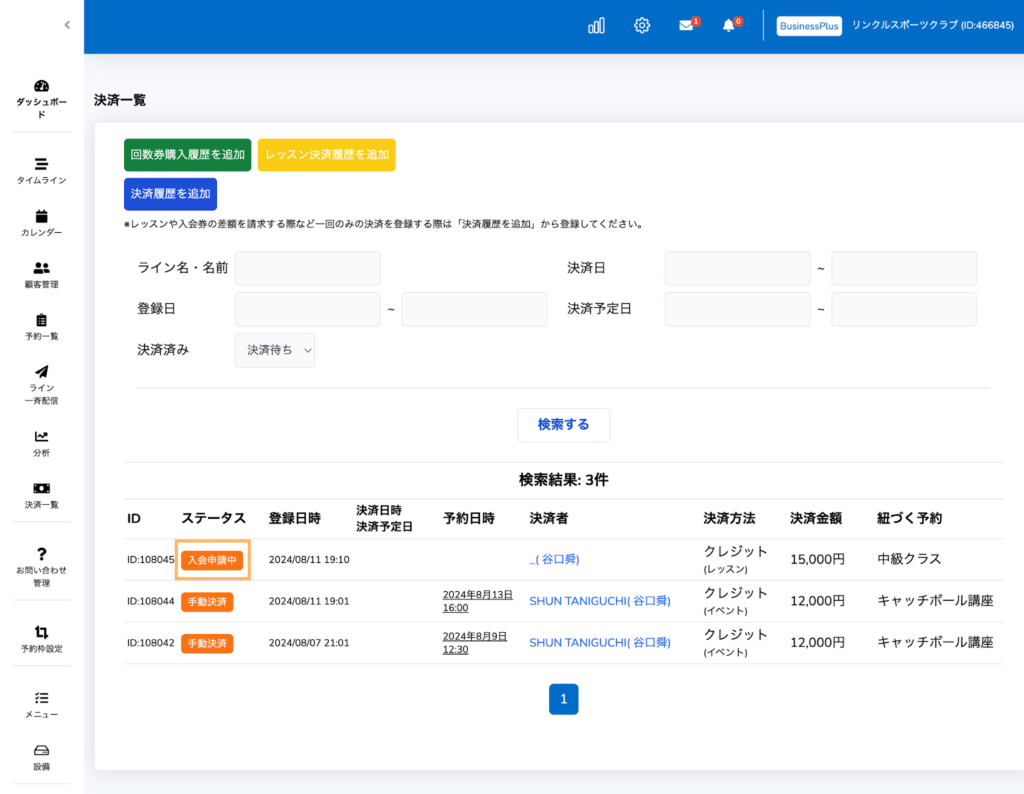Click the 検索結果: 3件 result count

(x=564, y=481)
